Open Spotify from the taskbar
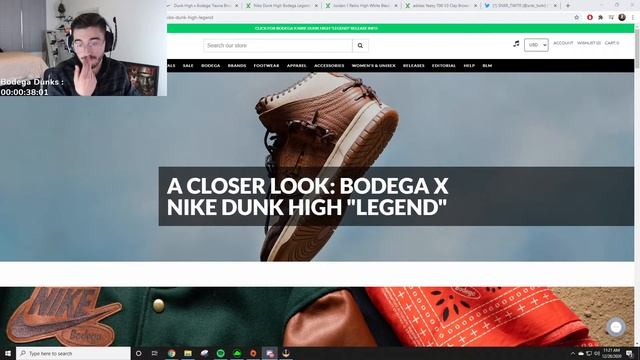 click(220, 353)
